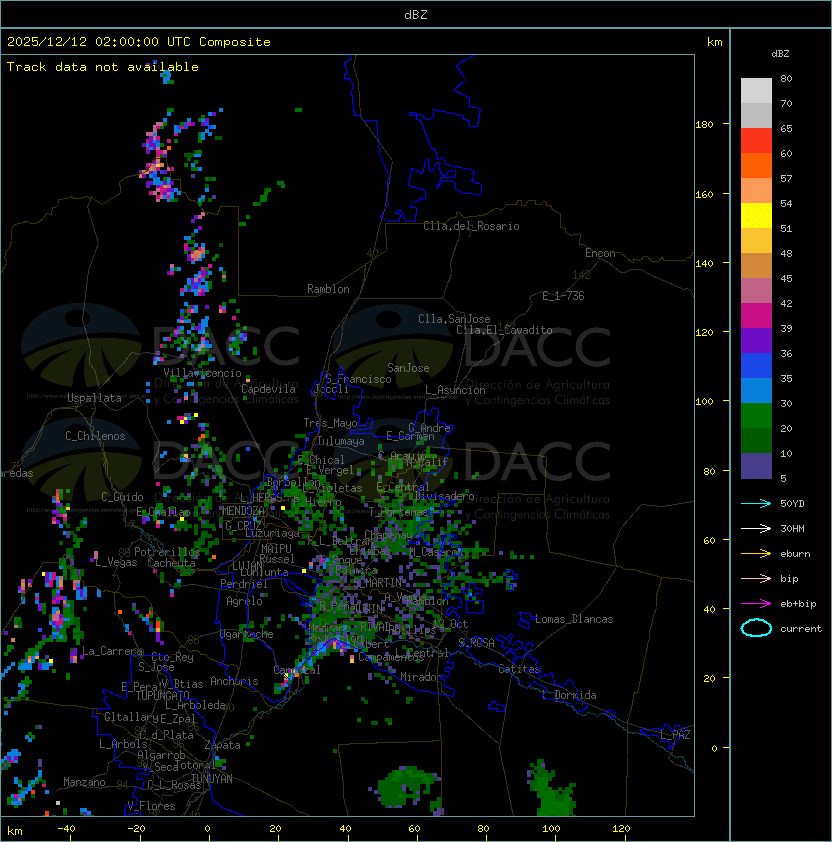Click the Clla.SanJose label

point(454,319)
